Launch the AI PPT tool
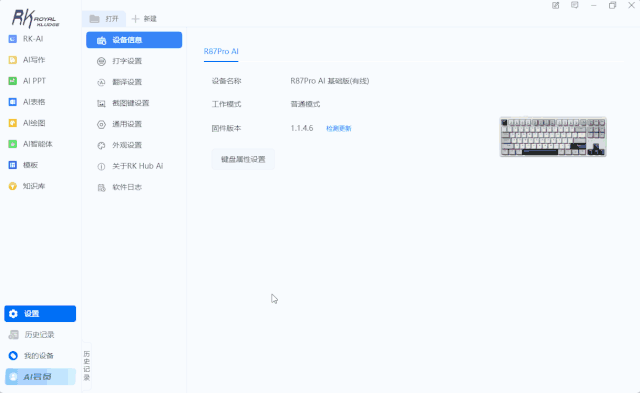Screen dimensions: 640x393 27,81
